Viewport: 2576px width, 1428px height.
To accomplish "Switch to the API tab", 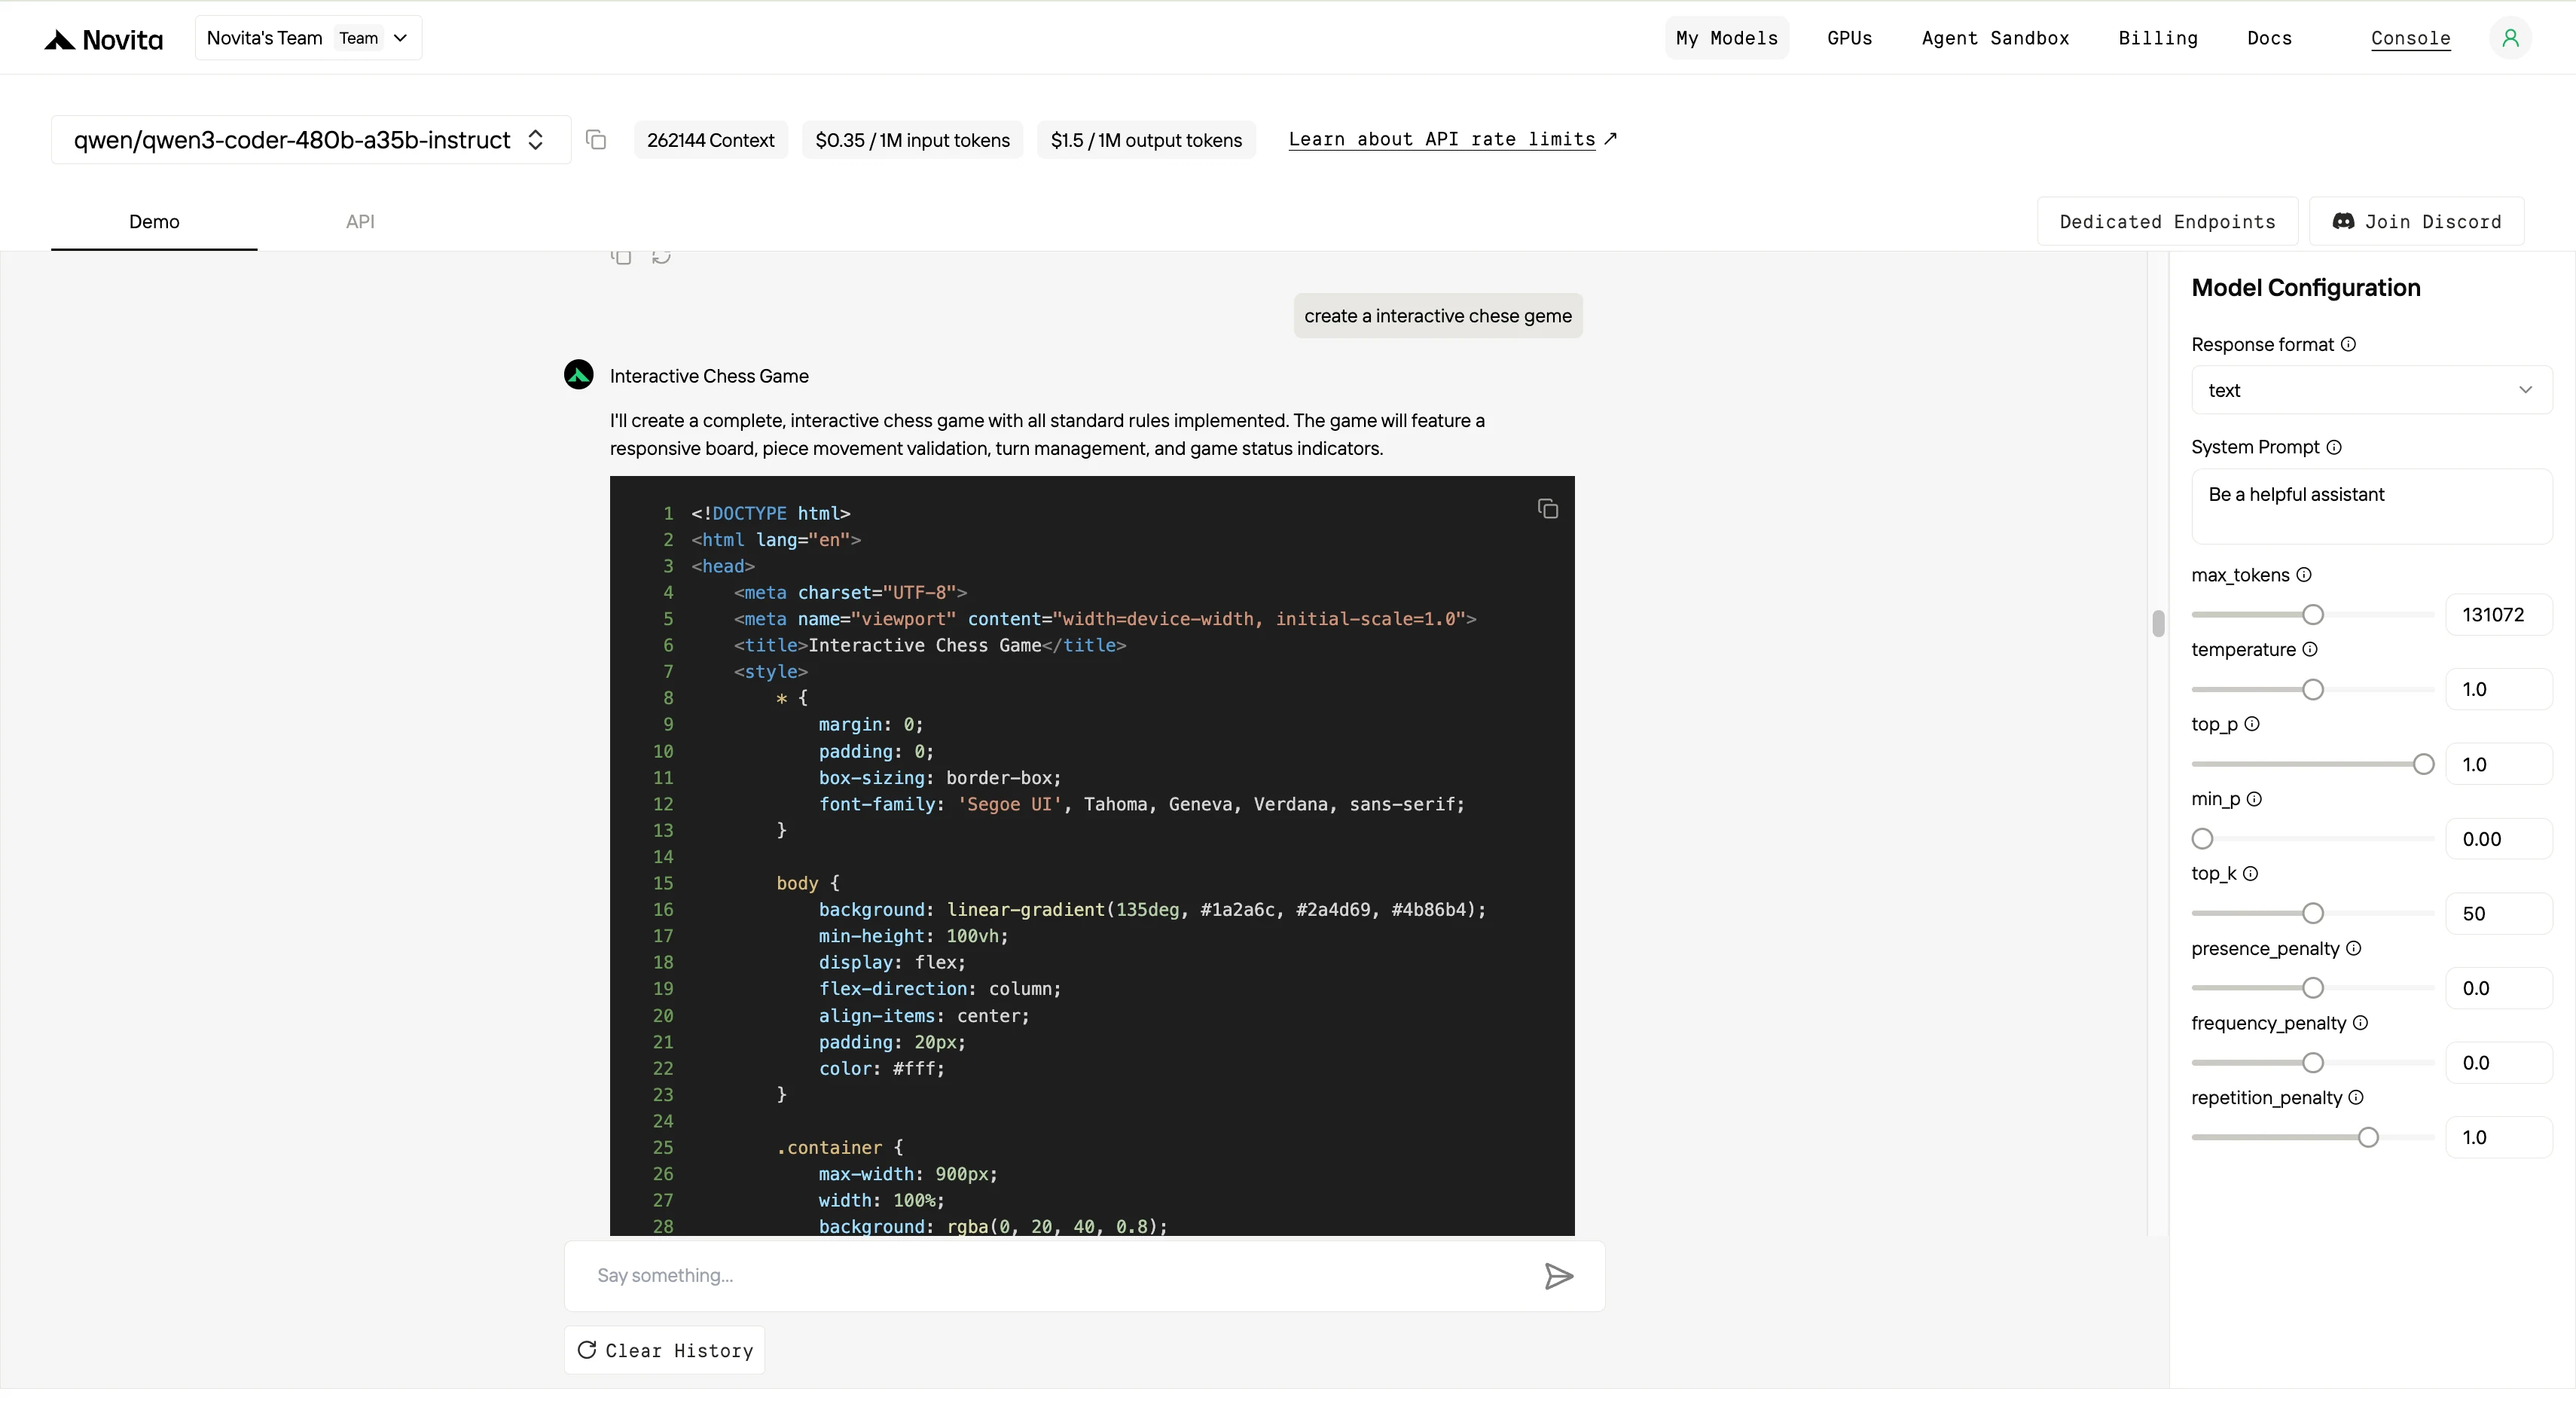I will (360, 222).
